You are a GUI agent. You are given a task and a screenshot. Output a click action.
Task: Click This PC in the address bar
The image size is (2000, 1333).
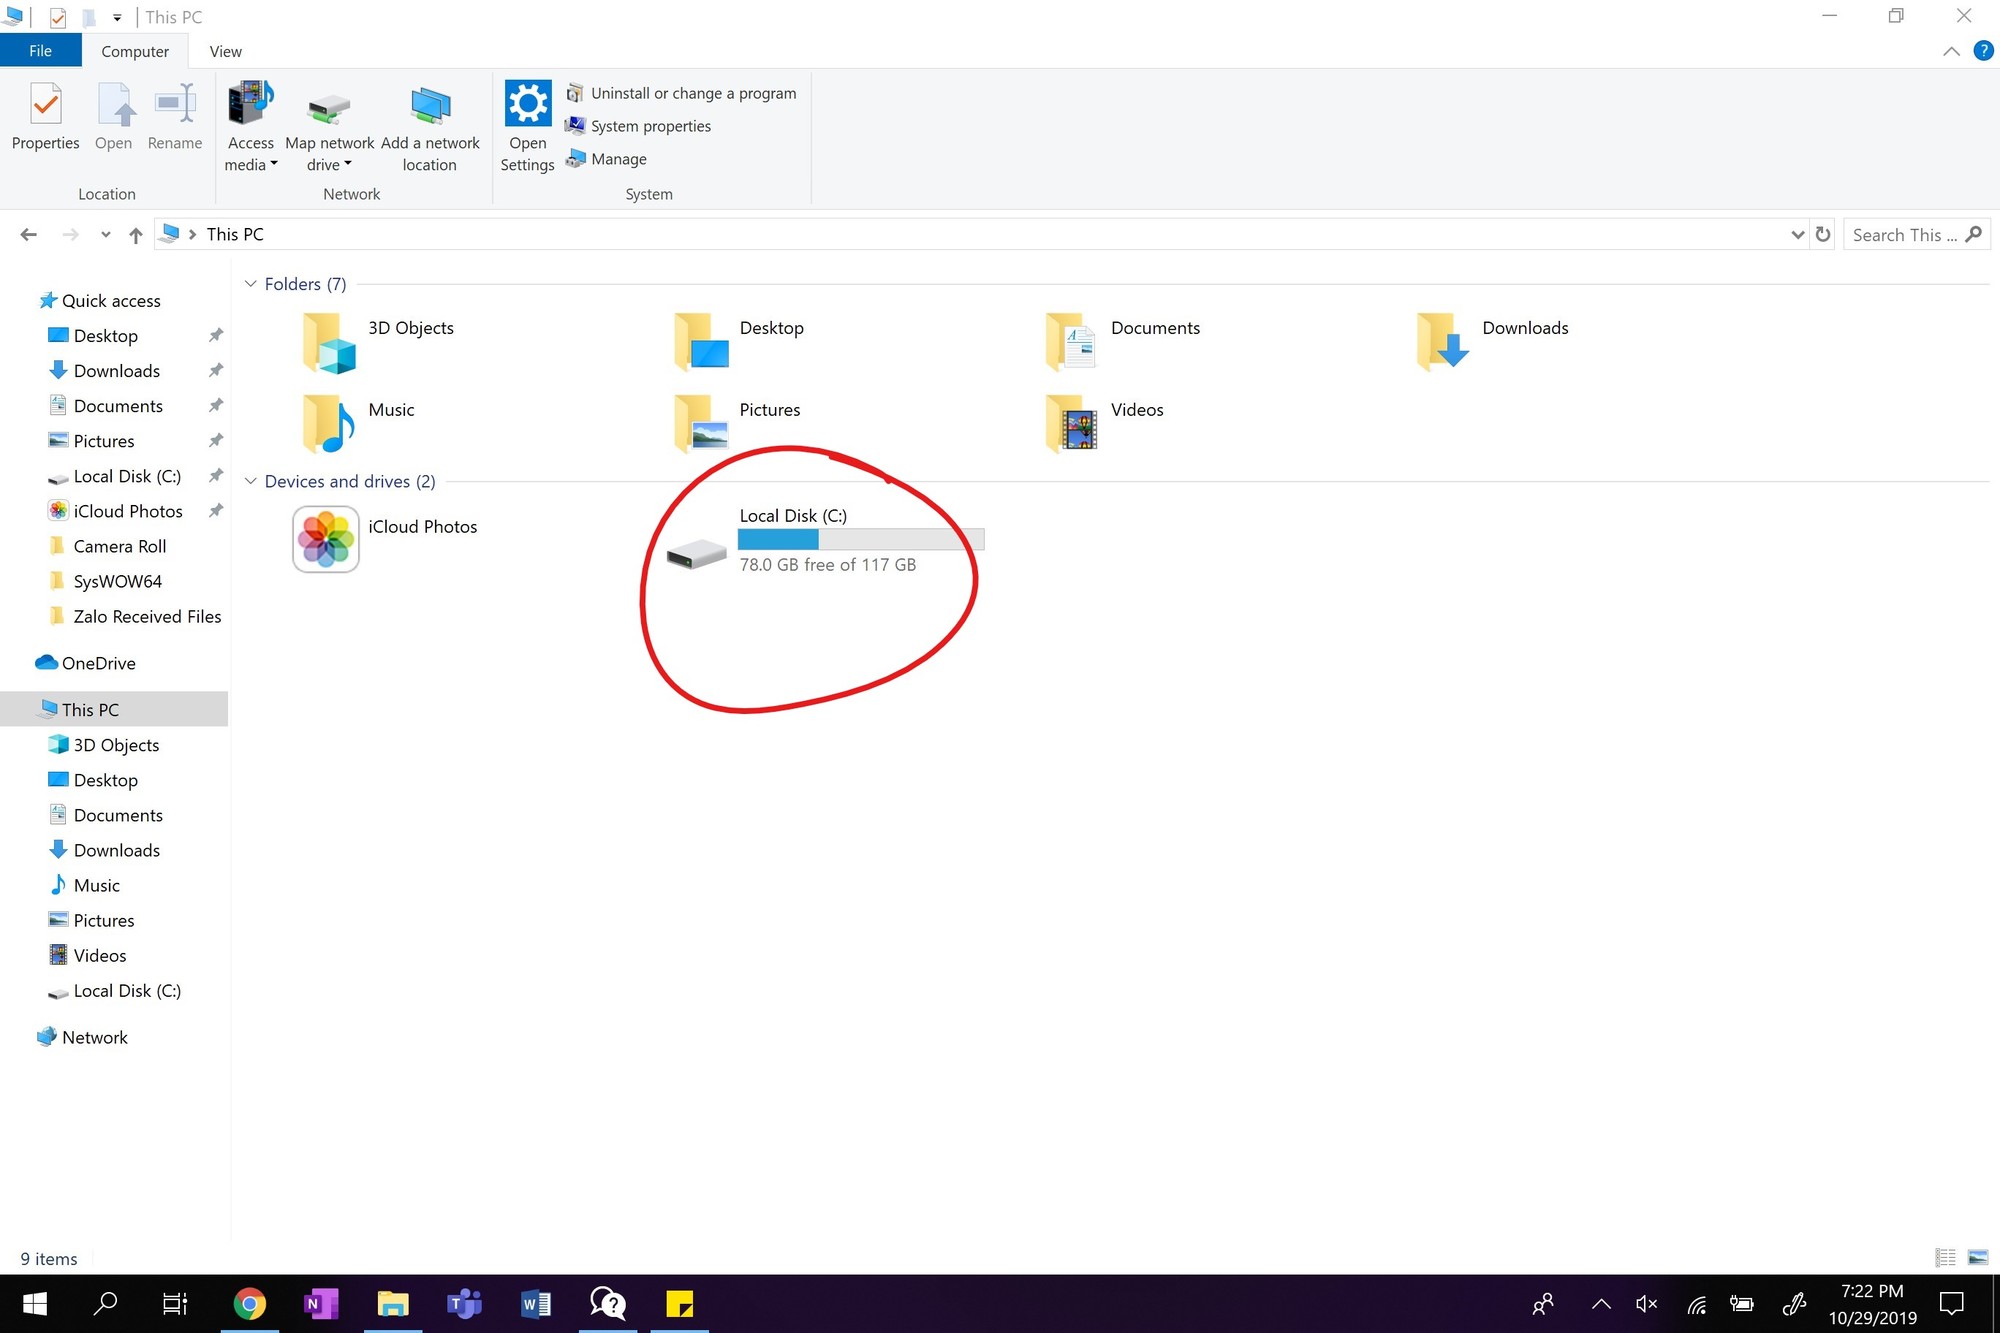click(x=235, y=234)
